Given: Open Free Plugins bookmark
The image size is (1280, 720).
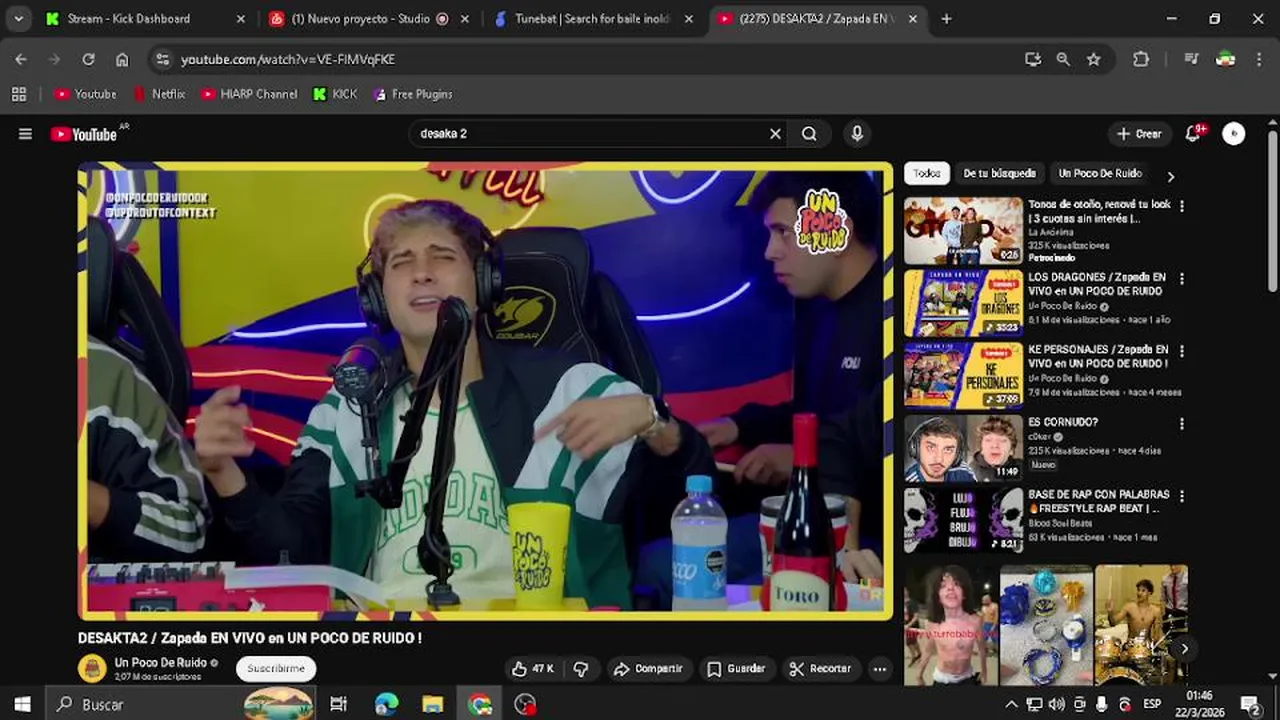Looking at the screenshot, I should [x=412, y=94].
